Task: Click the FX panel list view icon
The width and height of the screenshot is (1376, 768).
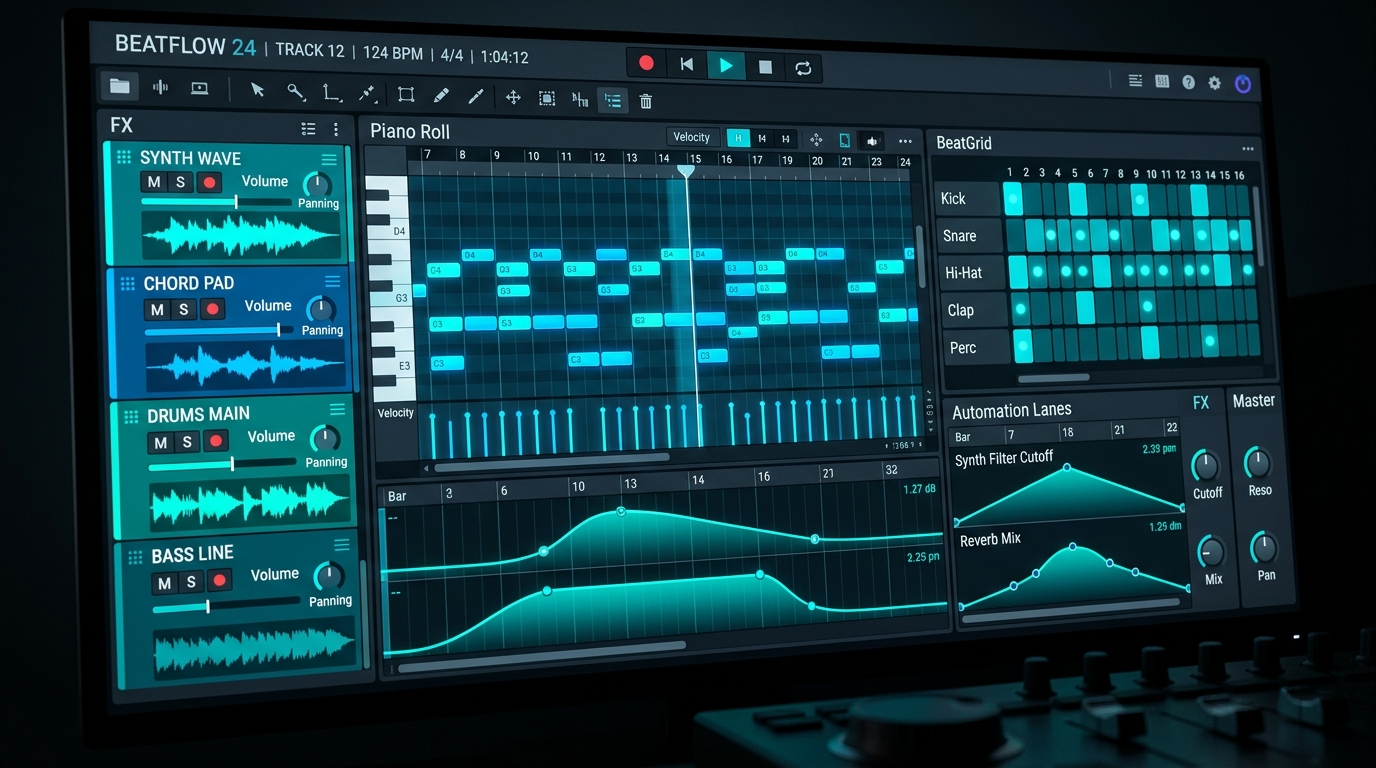Action: click(308, 129)
